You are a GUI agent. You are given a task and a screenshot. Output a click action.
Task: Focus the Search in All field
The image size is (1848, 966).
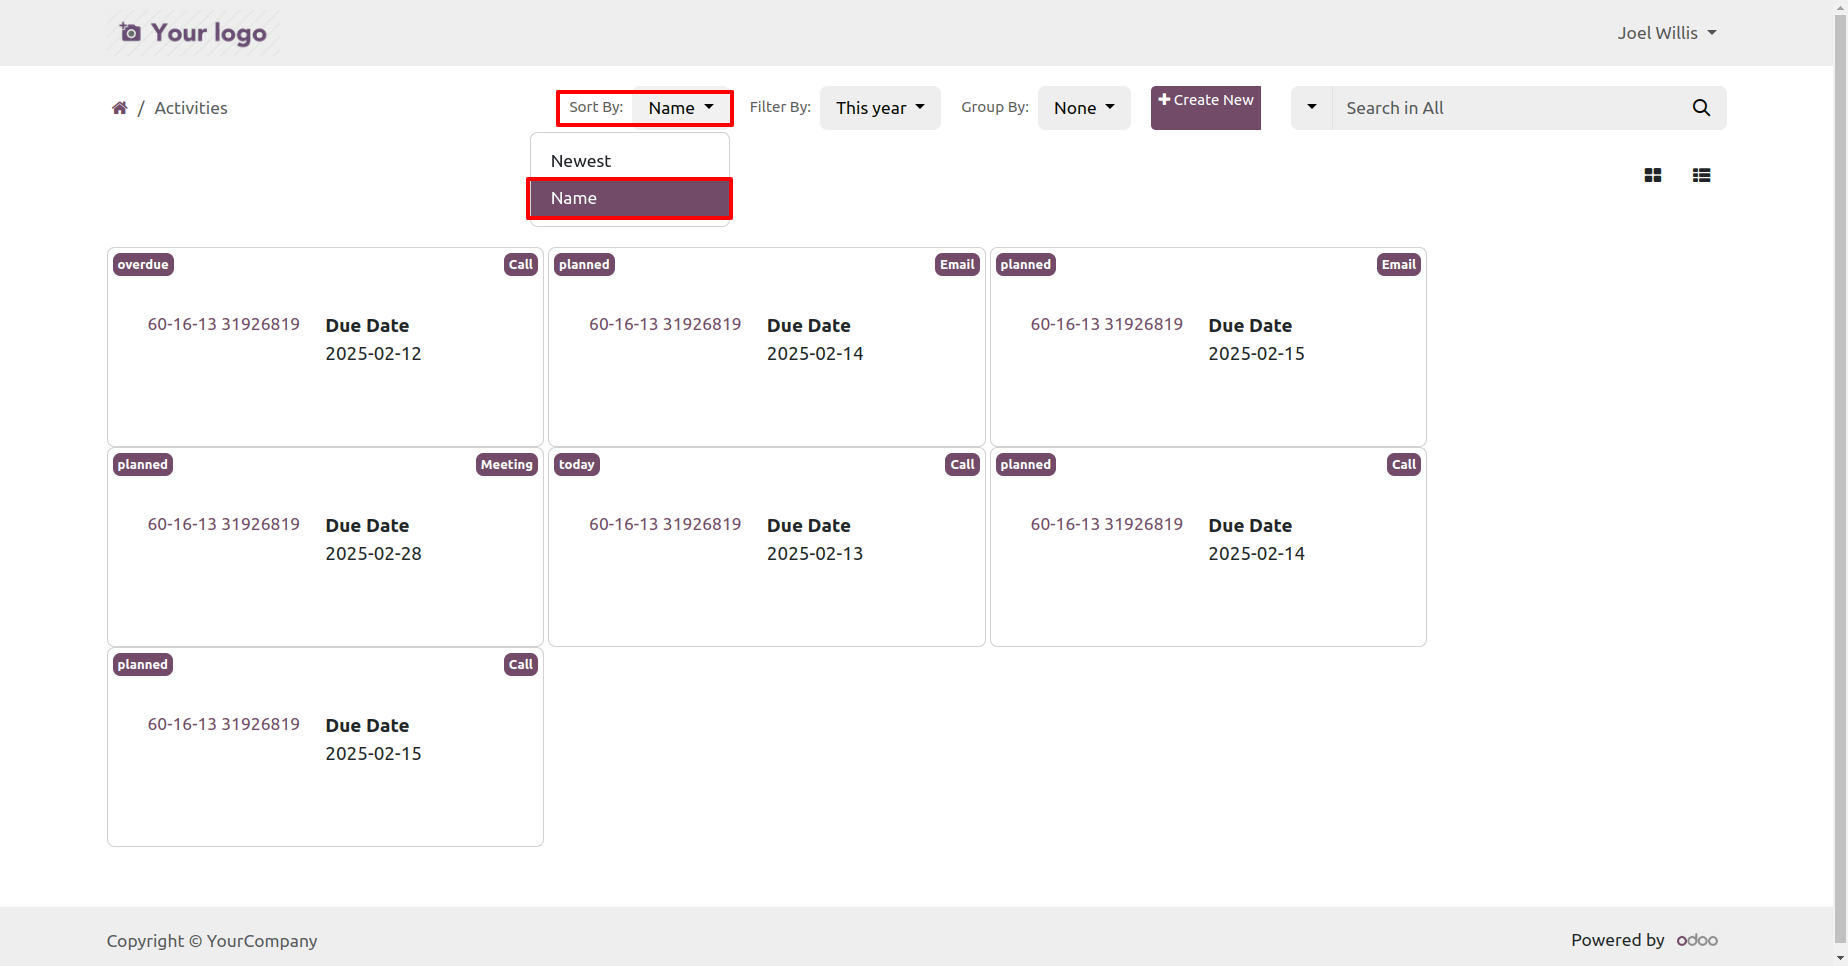(x=1505, y=108)
